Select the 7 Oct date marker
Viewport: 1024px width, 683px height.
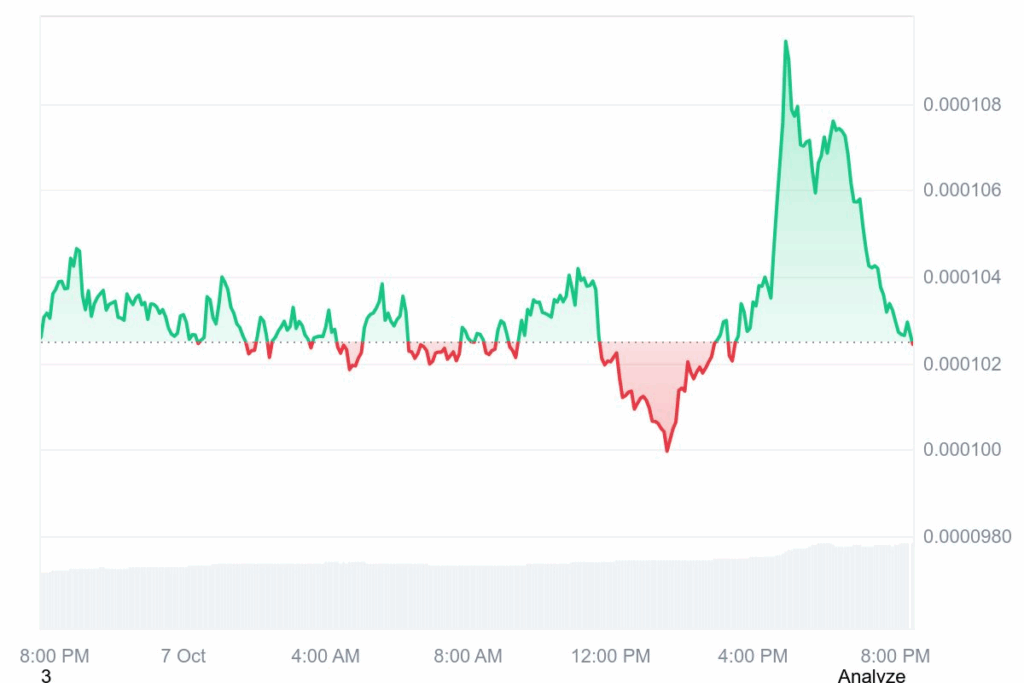[x=183, y=656]
